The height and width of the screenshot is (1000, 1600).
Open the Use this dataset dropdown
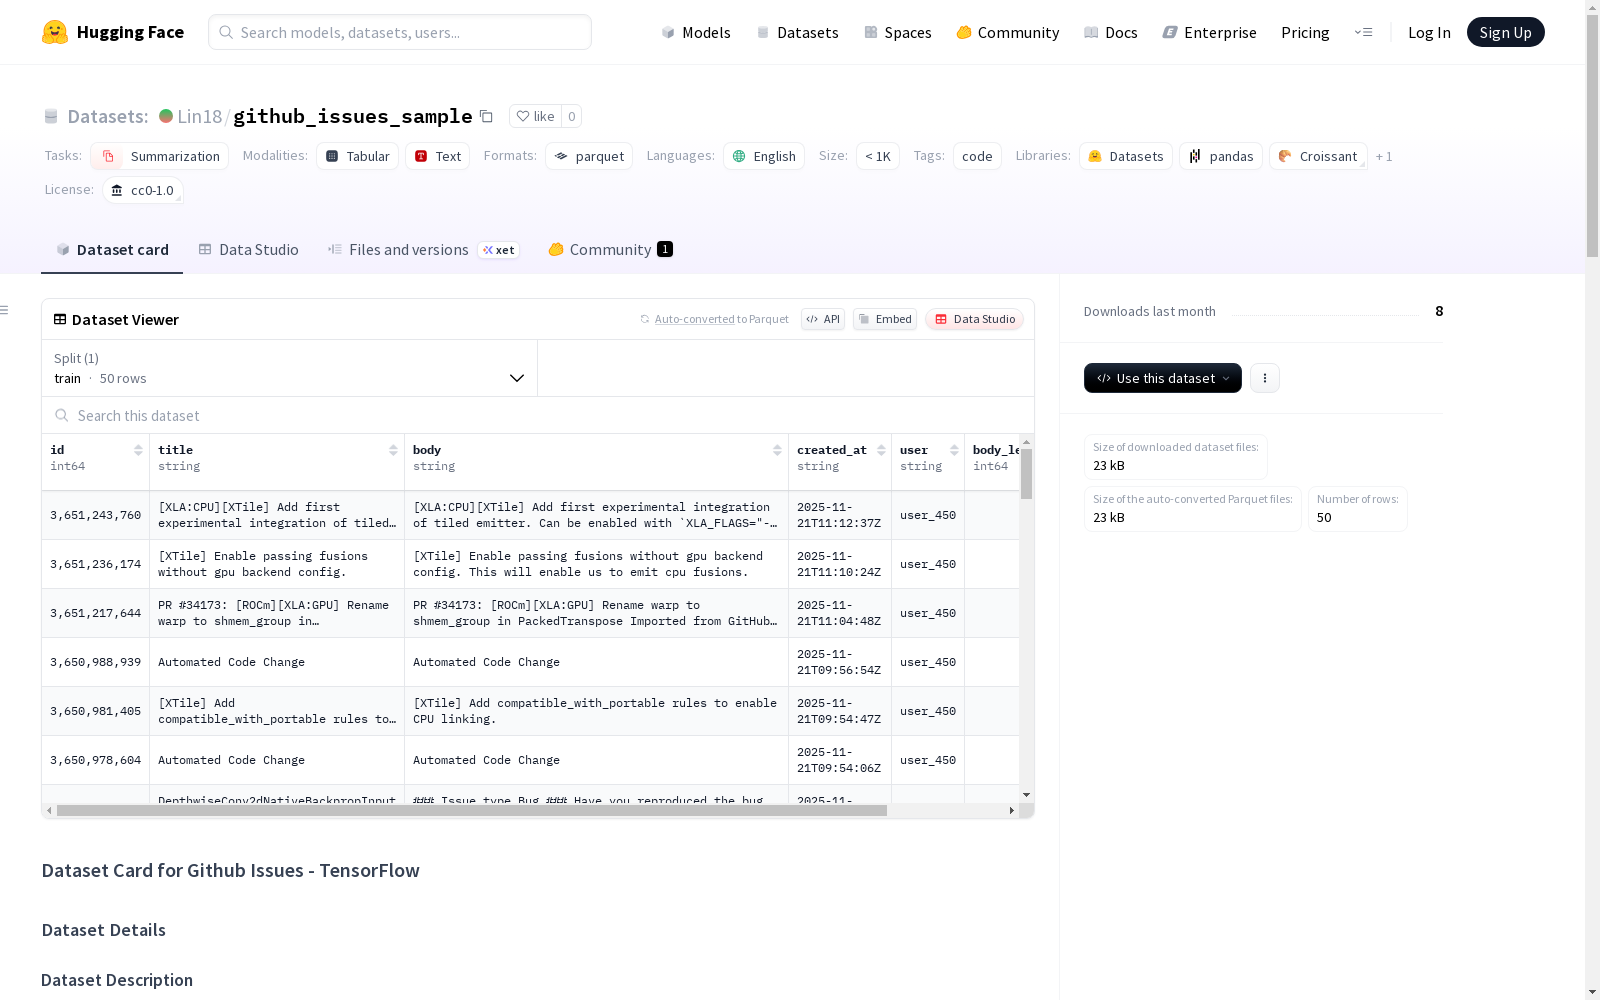click(1163, 378)
